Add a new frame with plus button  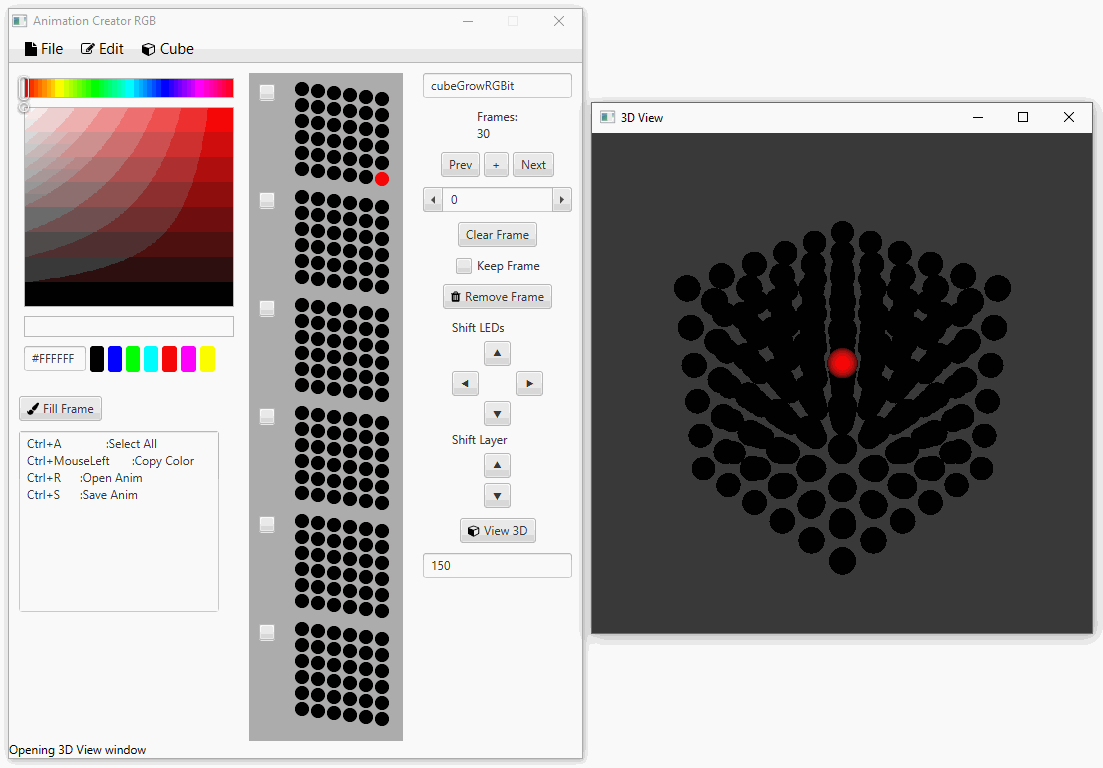click(x=496, y=165)
